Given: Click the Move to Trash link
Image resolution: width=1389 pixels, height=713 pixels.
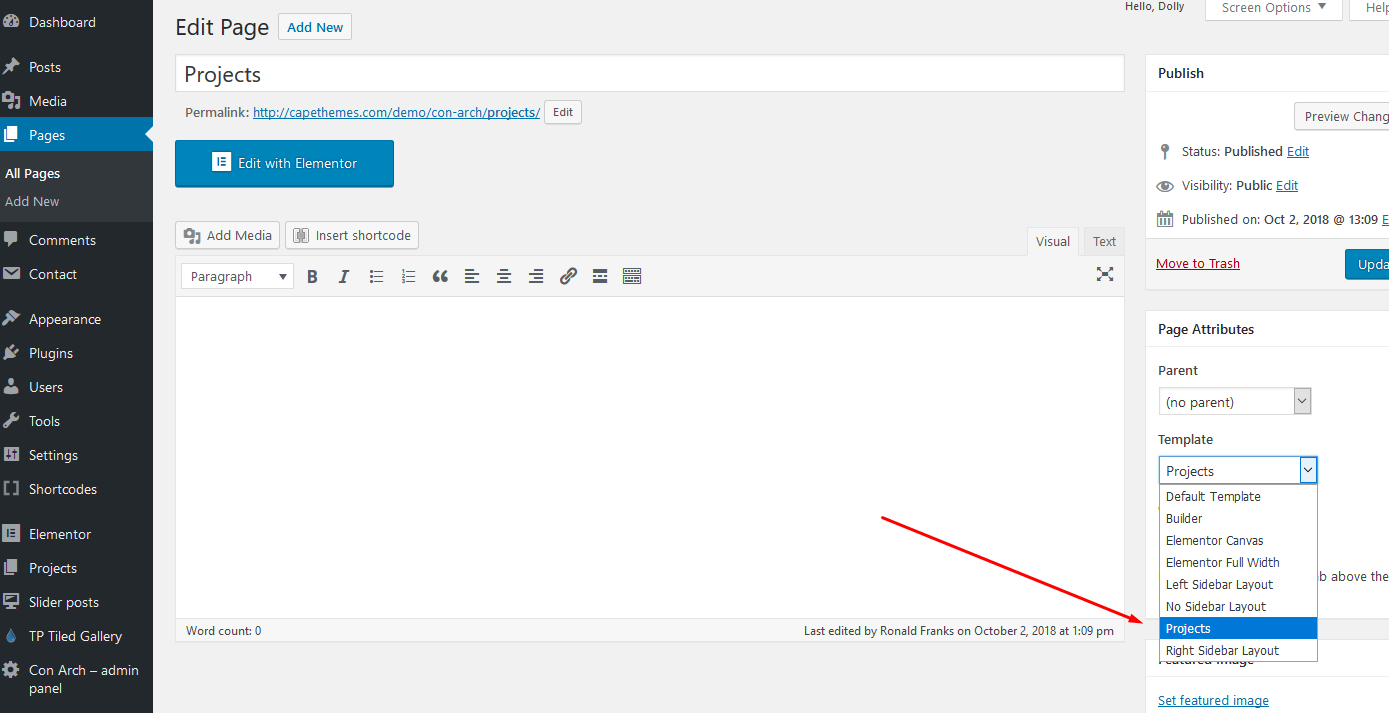Looking at the screenshot, I should coord(1197,264).
